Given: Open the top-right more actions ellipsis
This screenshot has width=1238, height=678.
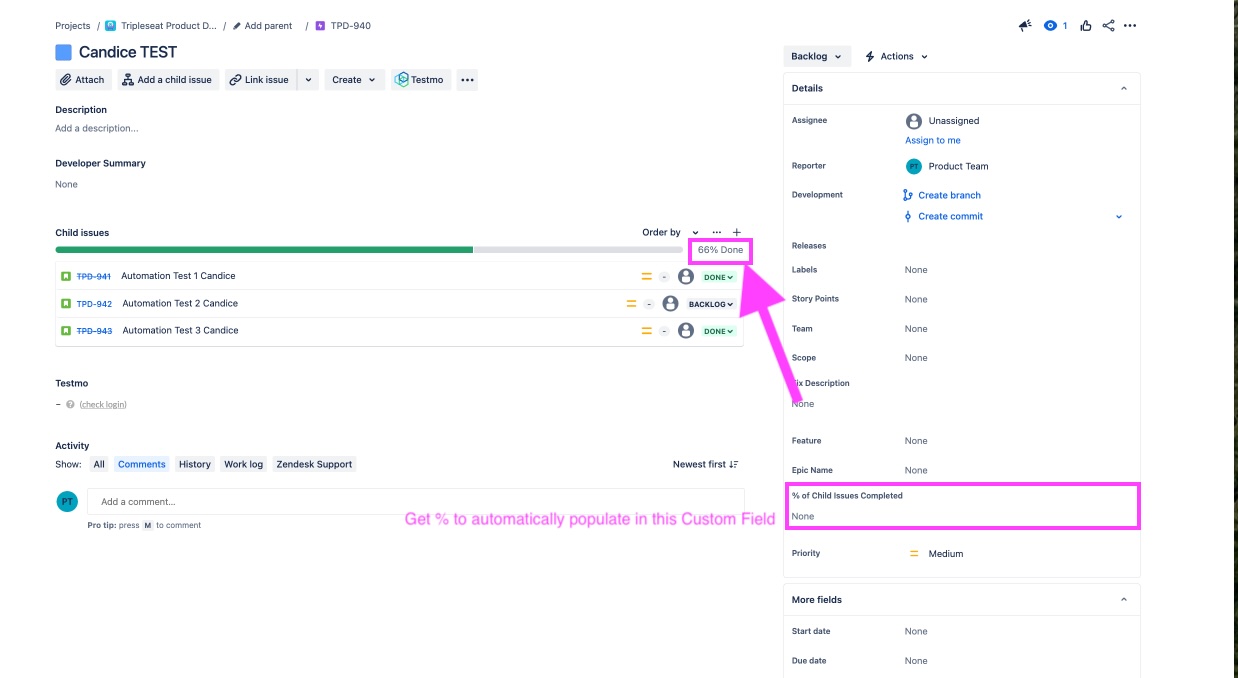Looking at the screenshot, I should [x=1130, y=26].
